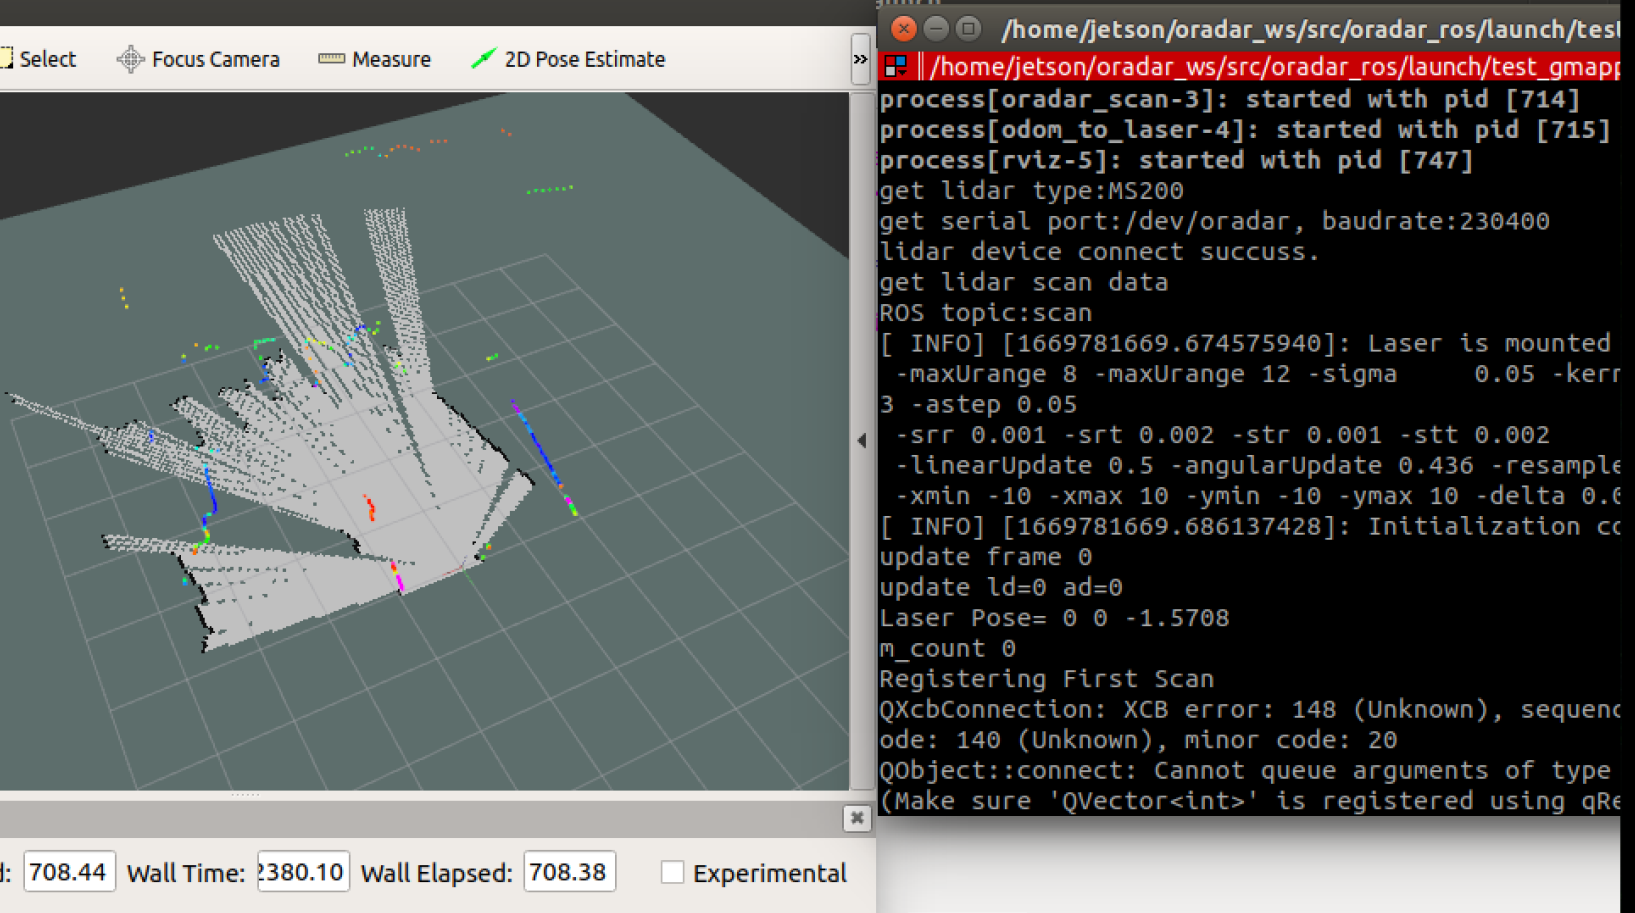Click the 'get lidar scan data' terminal line
Image resolution: width=1635 pixels, height=913 pixels.
point(1023,282)
